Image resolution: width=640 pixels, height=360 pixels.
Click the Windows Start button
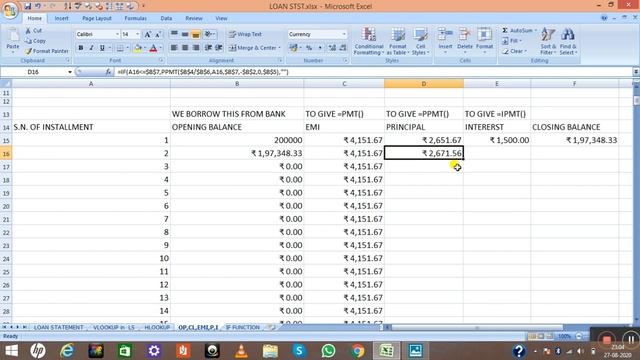pos(11,351)
